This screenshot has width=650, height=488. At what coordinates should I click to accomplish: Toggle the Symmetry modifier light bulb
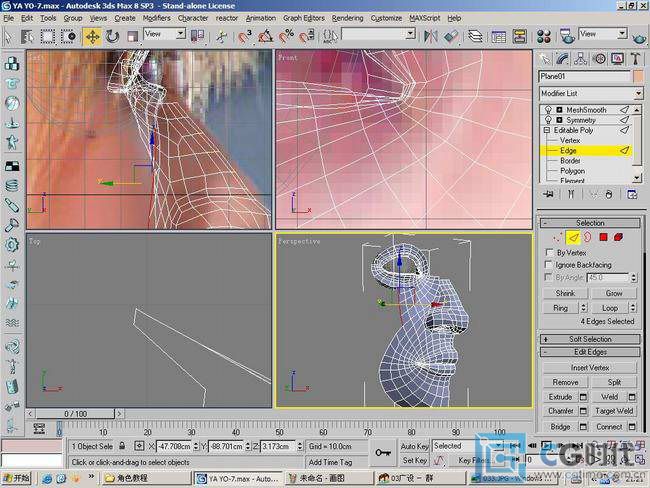point(548,120)
